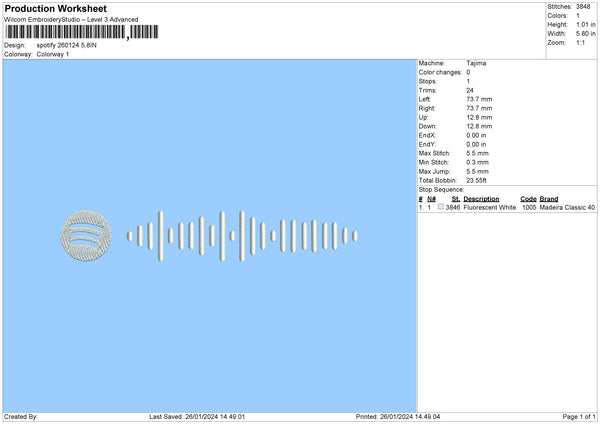600x424 pixels.
Task: Select "Wilcom EmbroideryStudio – Level 3 Advanced" text
Action: point(71,20)
